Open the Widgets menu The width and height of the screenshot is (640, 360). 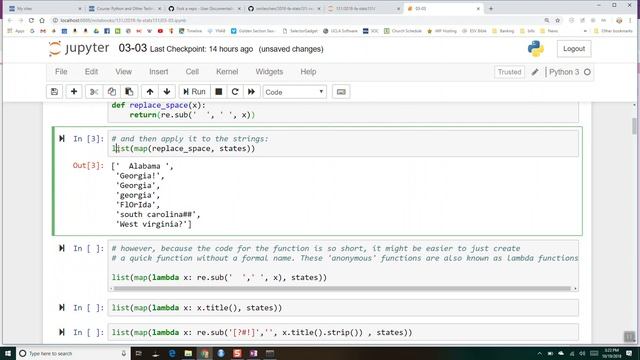click(x=269, y=71)
